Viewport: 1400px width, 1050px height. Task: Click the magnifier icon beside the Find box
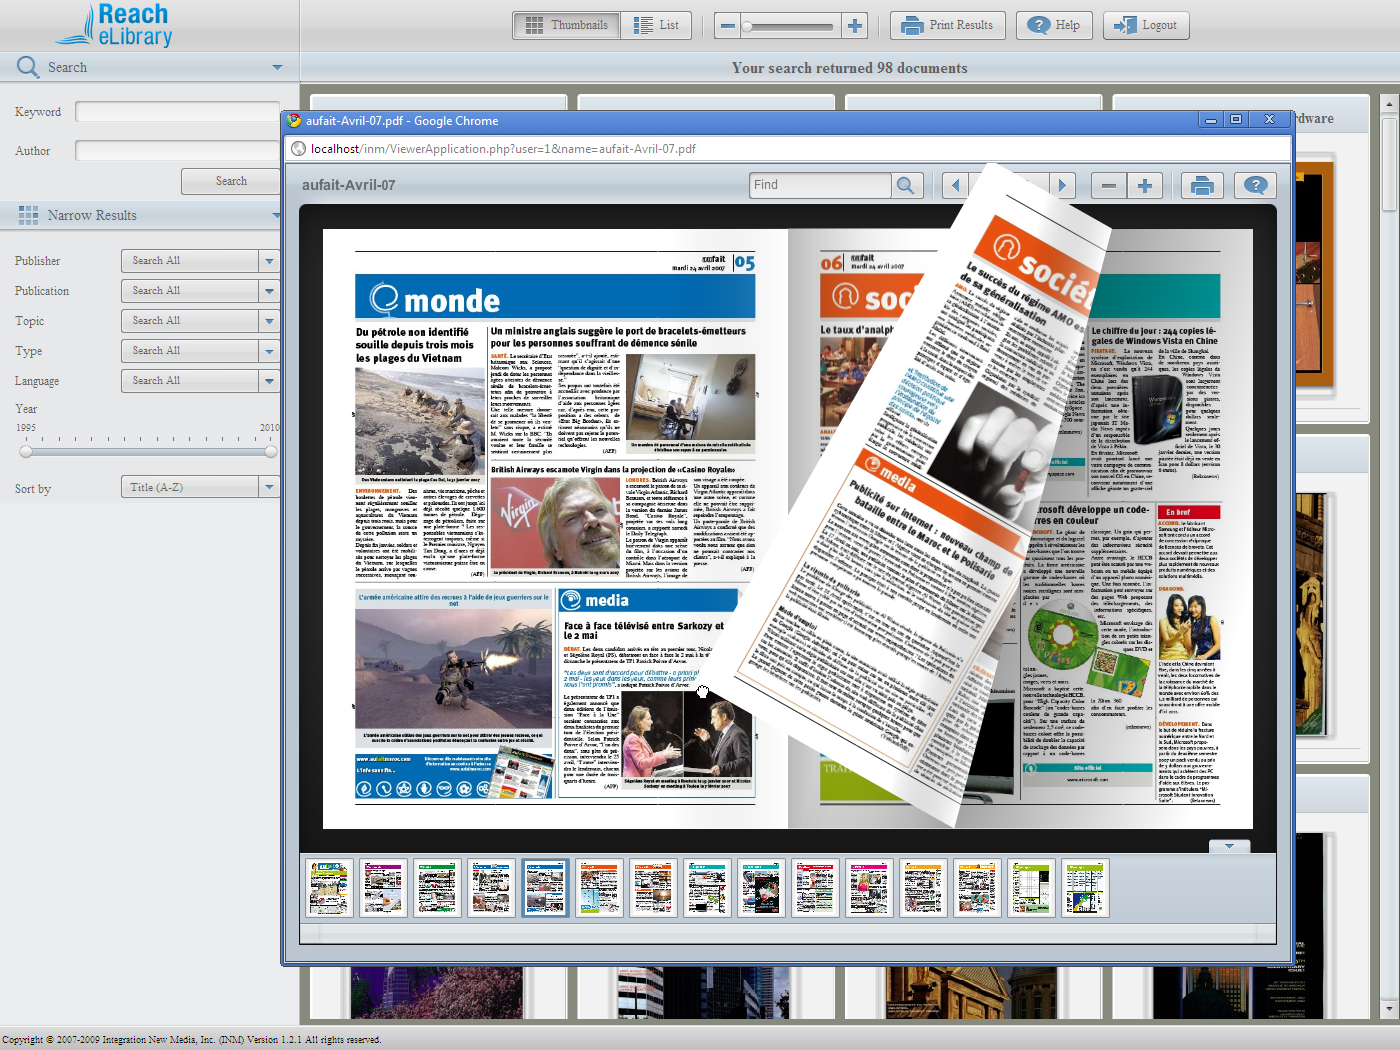tap(905, 185)
